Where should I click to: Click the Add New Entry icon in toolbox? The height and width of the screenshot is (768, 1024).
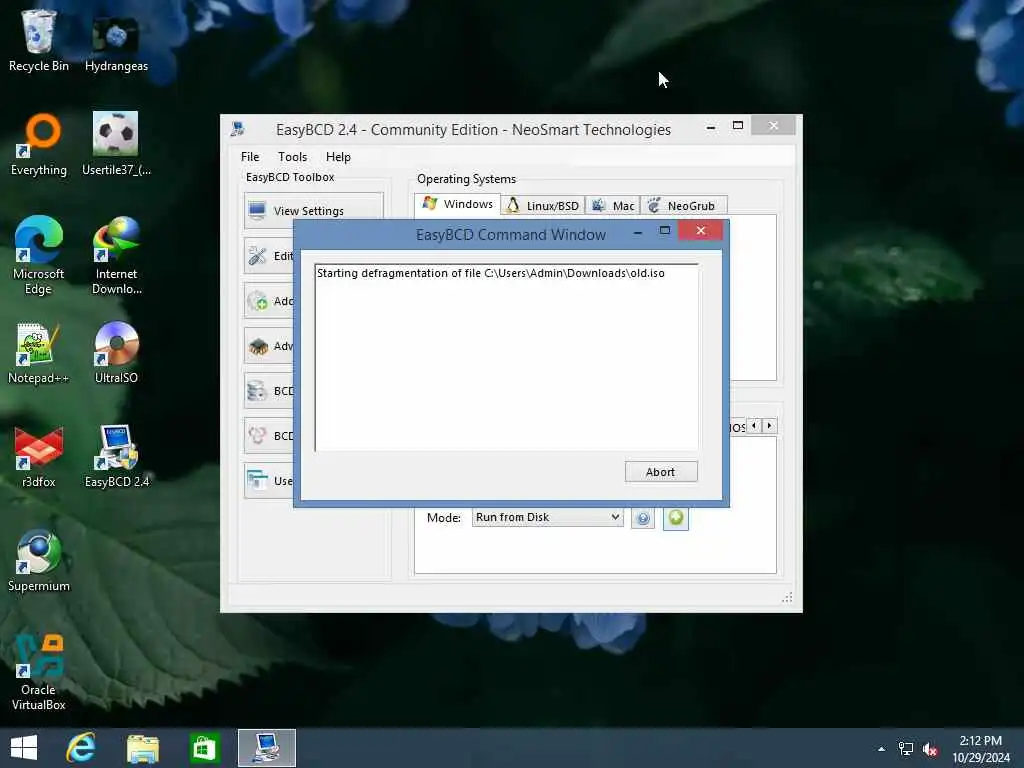pyautogui.click(x=257, y=301)
